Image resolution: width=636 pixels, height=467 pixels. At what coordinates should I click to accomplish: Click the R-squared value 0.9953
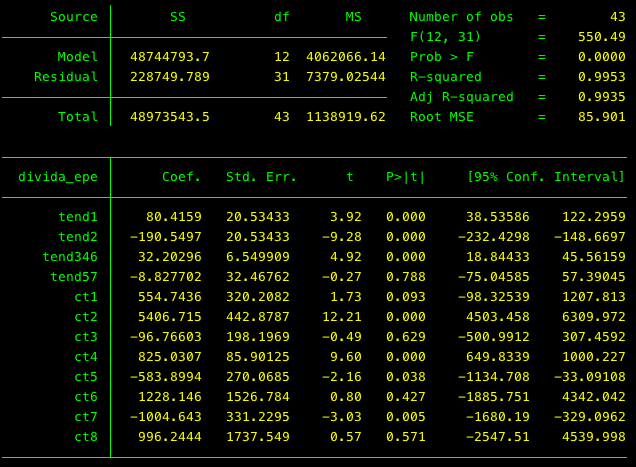(601, 77)
